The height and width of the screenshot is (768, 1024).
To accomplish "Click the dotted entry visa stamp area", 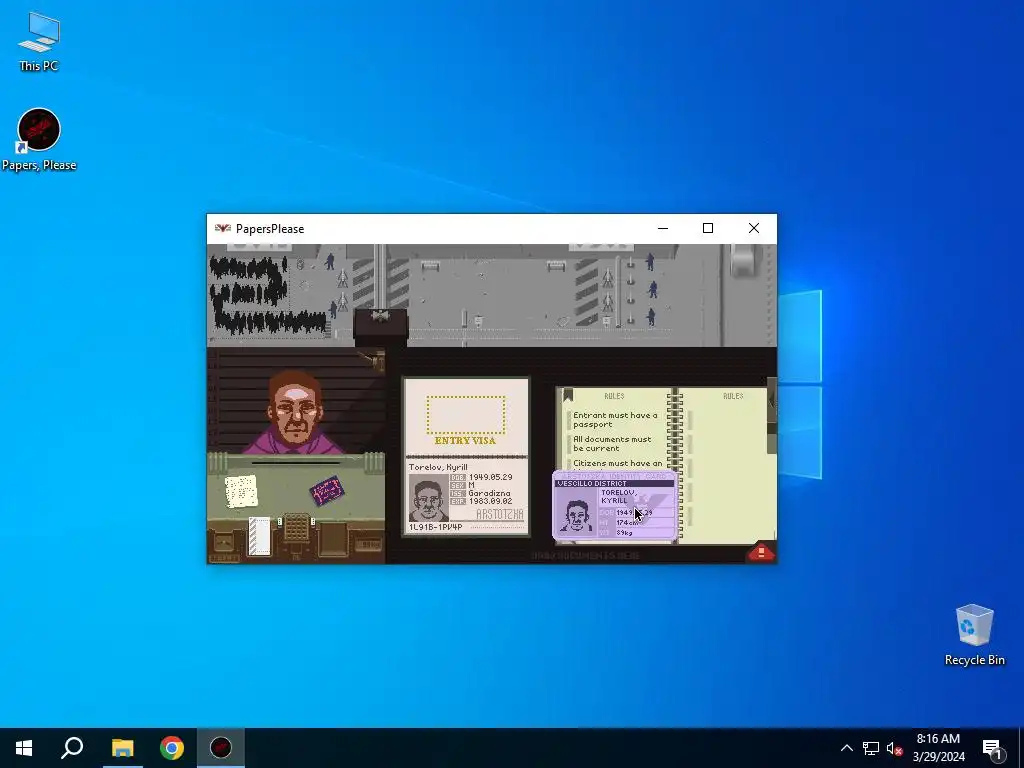I will [466, 415].
